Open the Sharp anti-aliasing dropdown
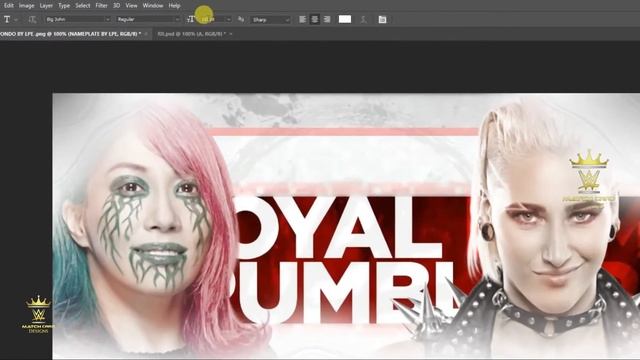 (271, 19)
